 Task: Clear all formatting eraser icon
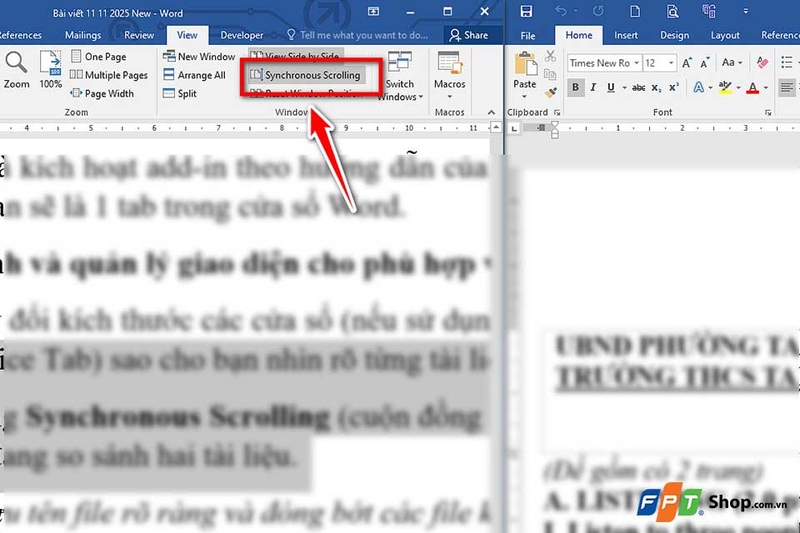763,63
